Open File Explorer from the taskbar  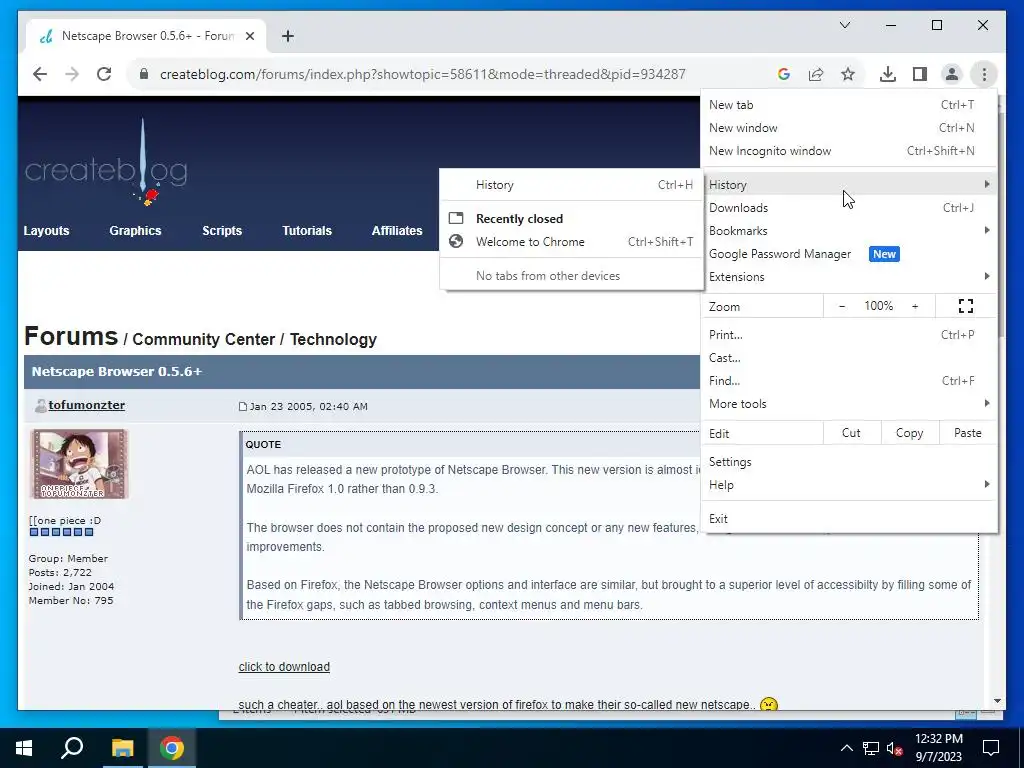click(122, 748)
